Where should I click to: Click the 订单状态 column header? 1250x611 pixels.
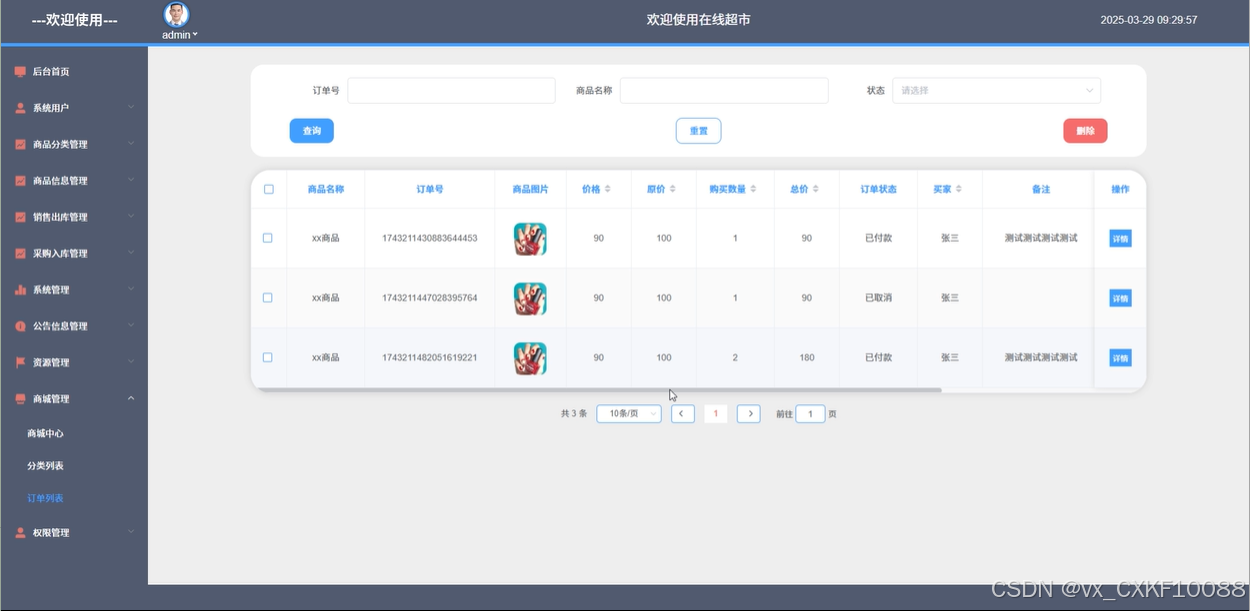[878, 189]
